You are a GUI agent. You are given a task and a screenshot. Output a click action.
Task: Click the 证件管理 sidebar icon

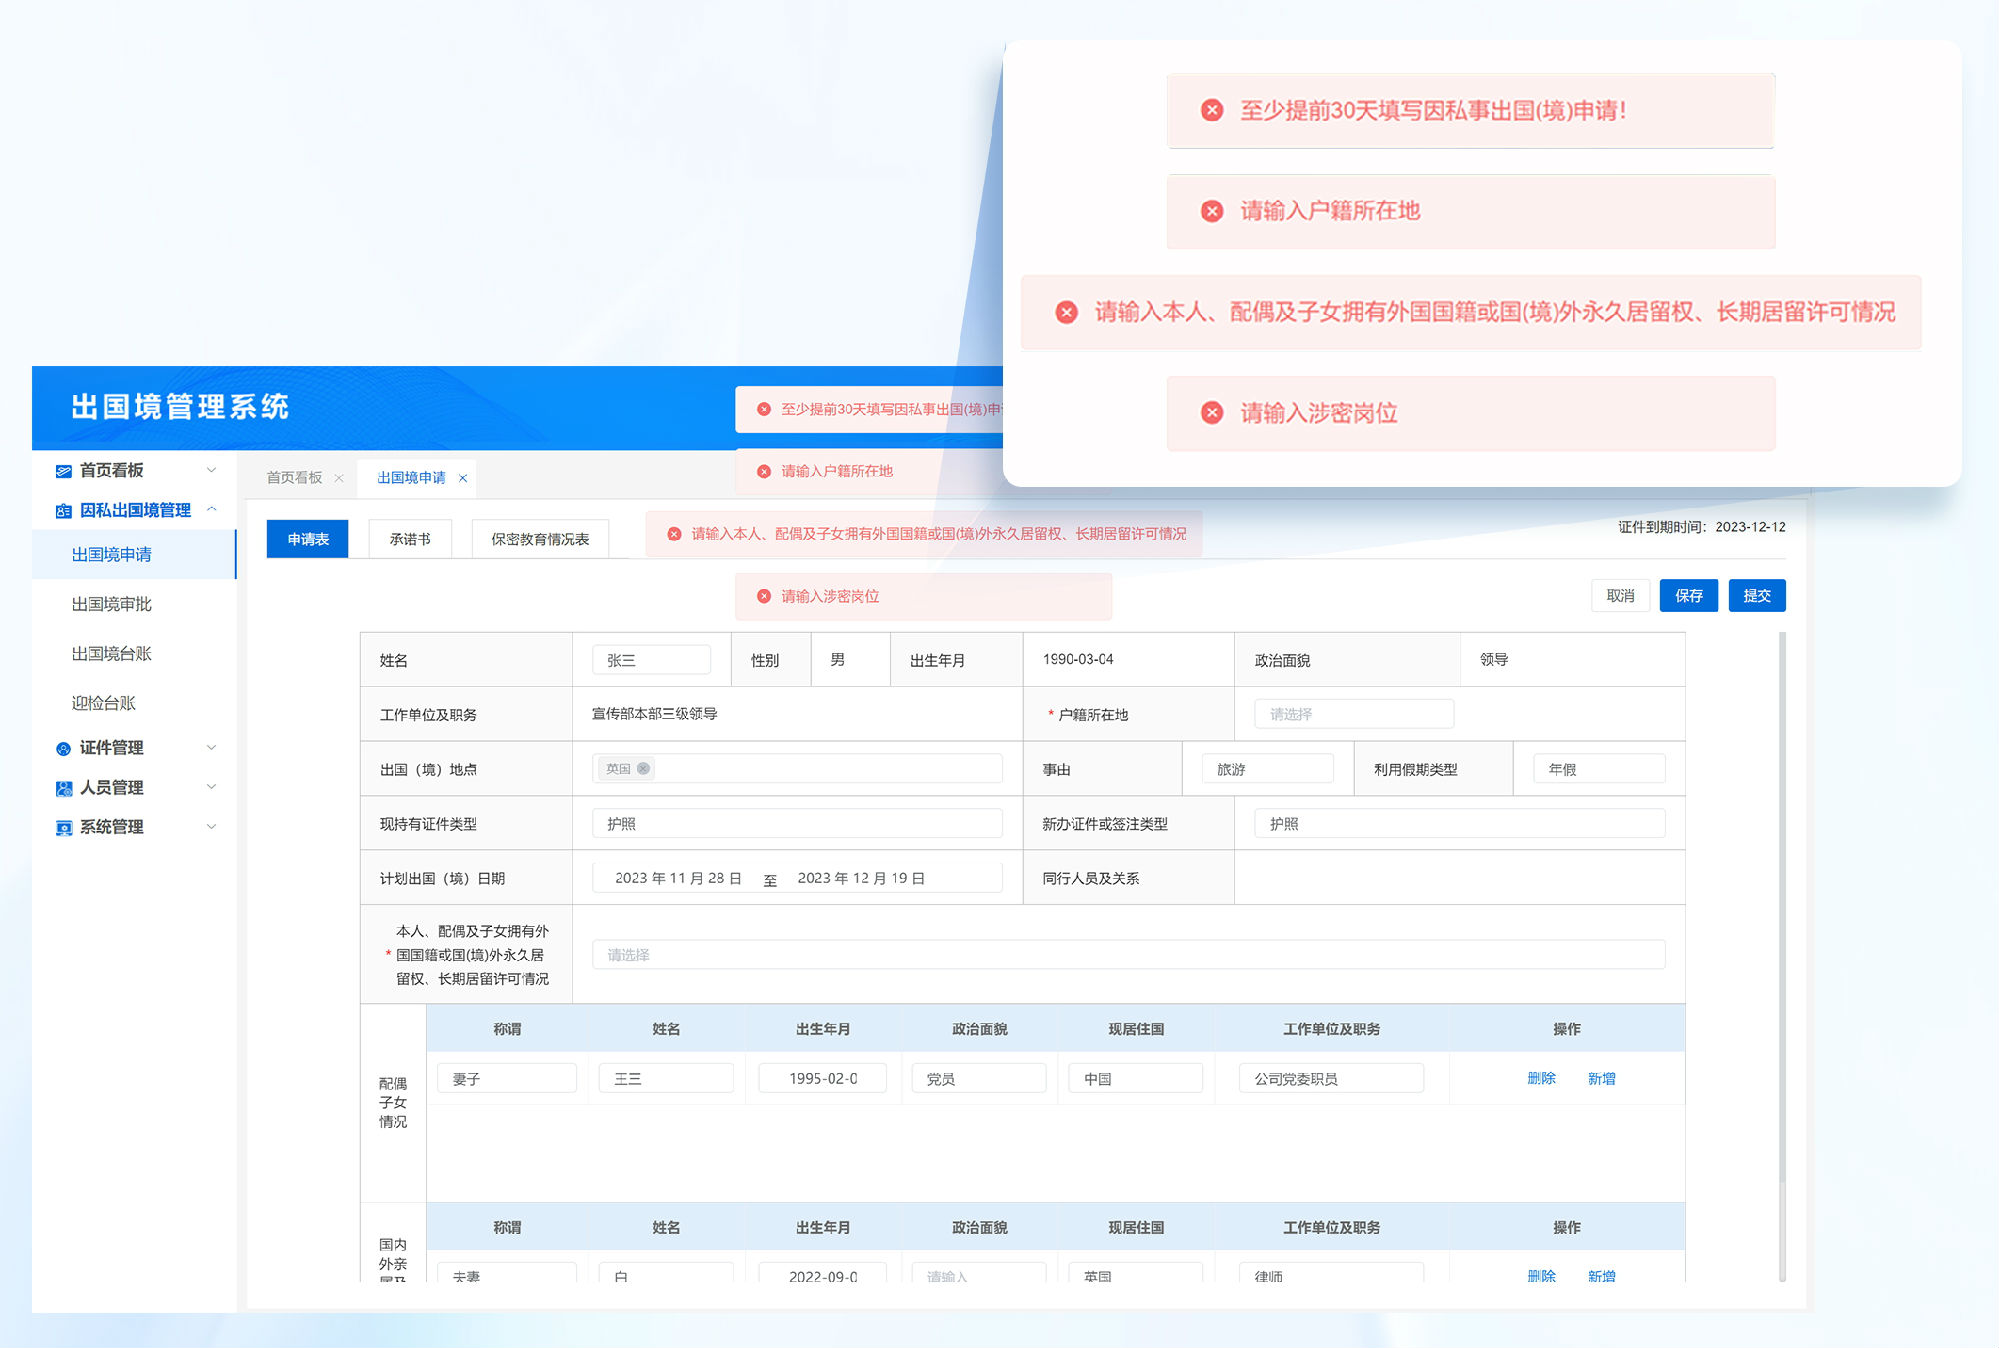tap(63, 749)
